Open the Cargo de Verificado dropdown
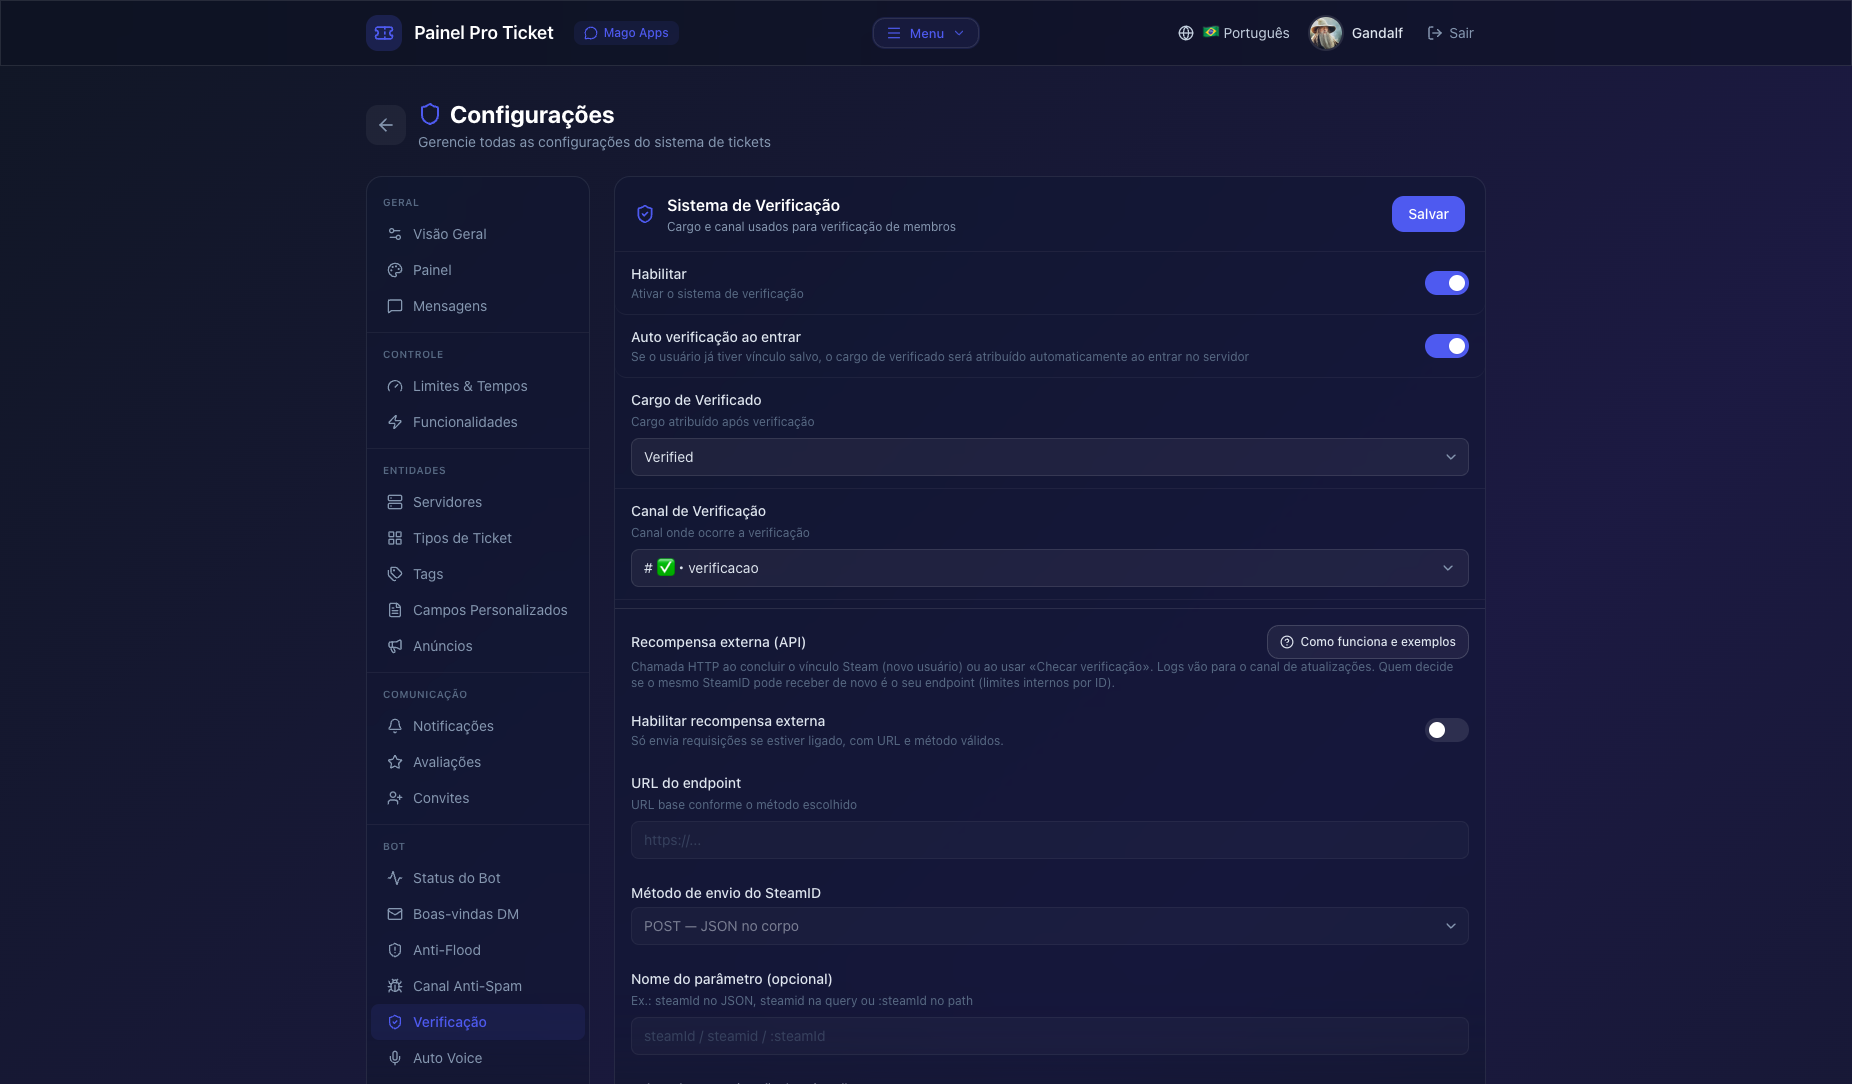This screenshot has height=1084, width=1852. 1050,457
